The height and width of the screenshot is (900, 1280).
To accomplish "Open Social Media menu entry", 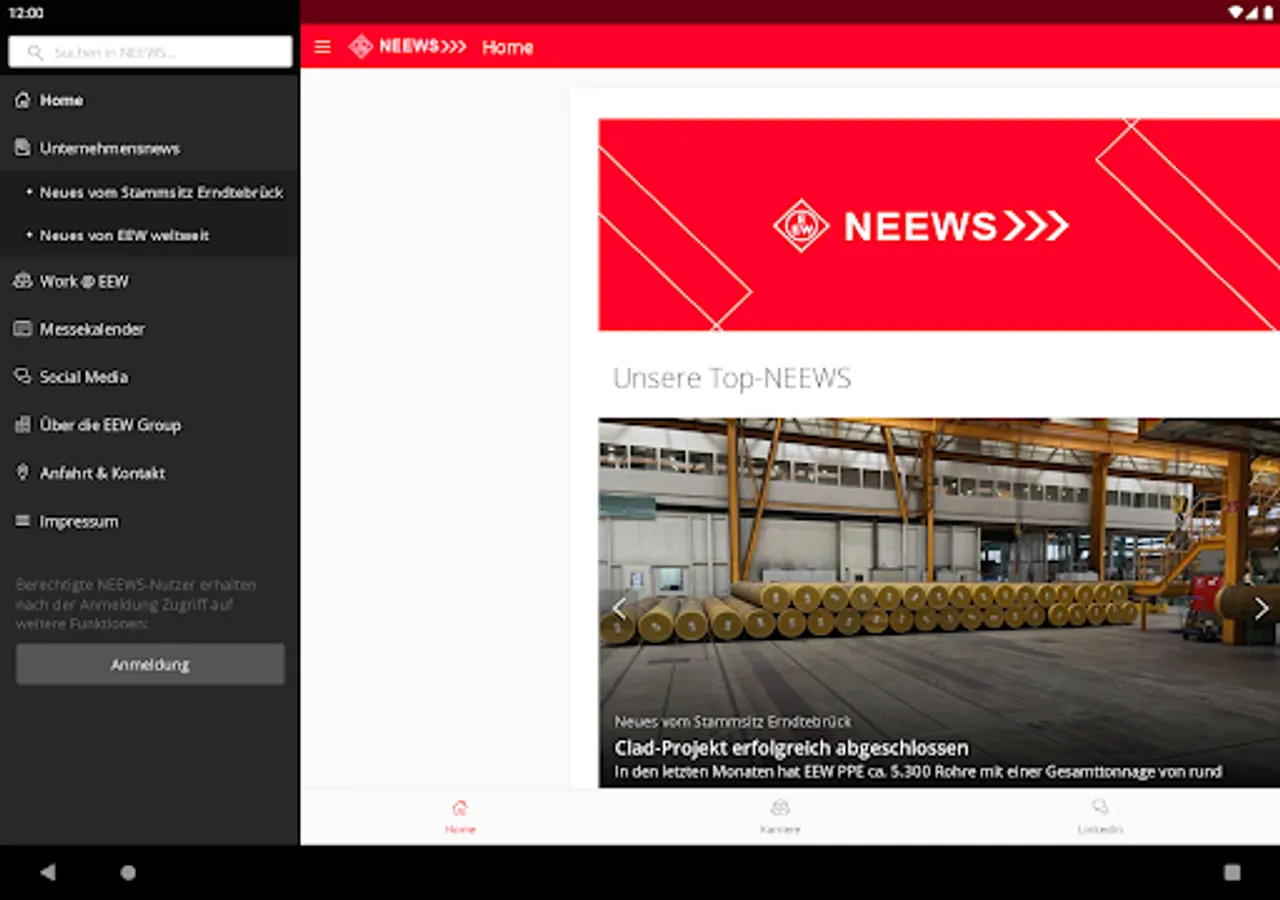I will point(150,377).
